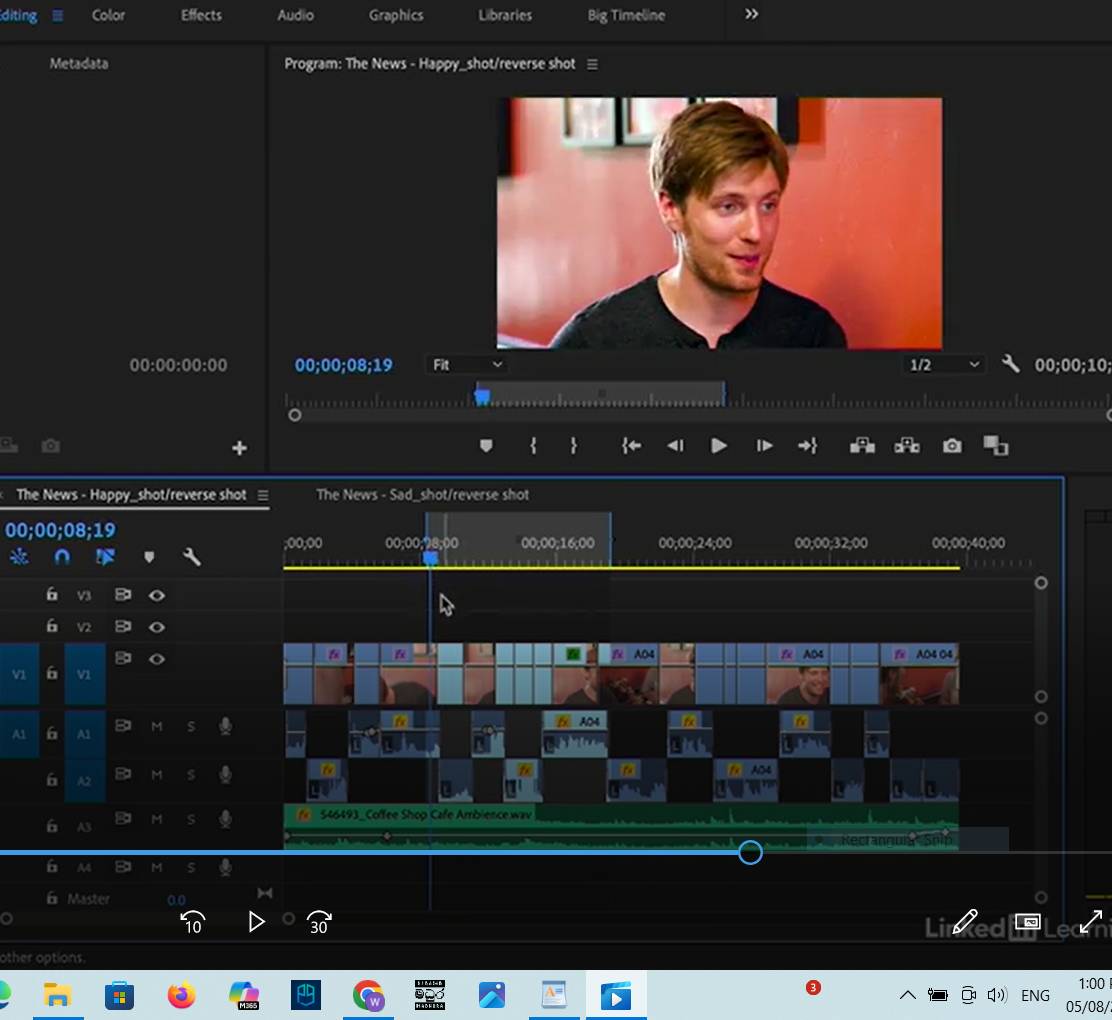Switch to the Sad_shot/reverse shot sequence tab
The width and height of the screenshot is (1112, 1020).
click(x=422, y=494)
